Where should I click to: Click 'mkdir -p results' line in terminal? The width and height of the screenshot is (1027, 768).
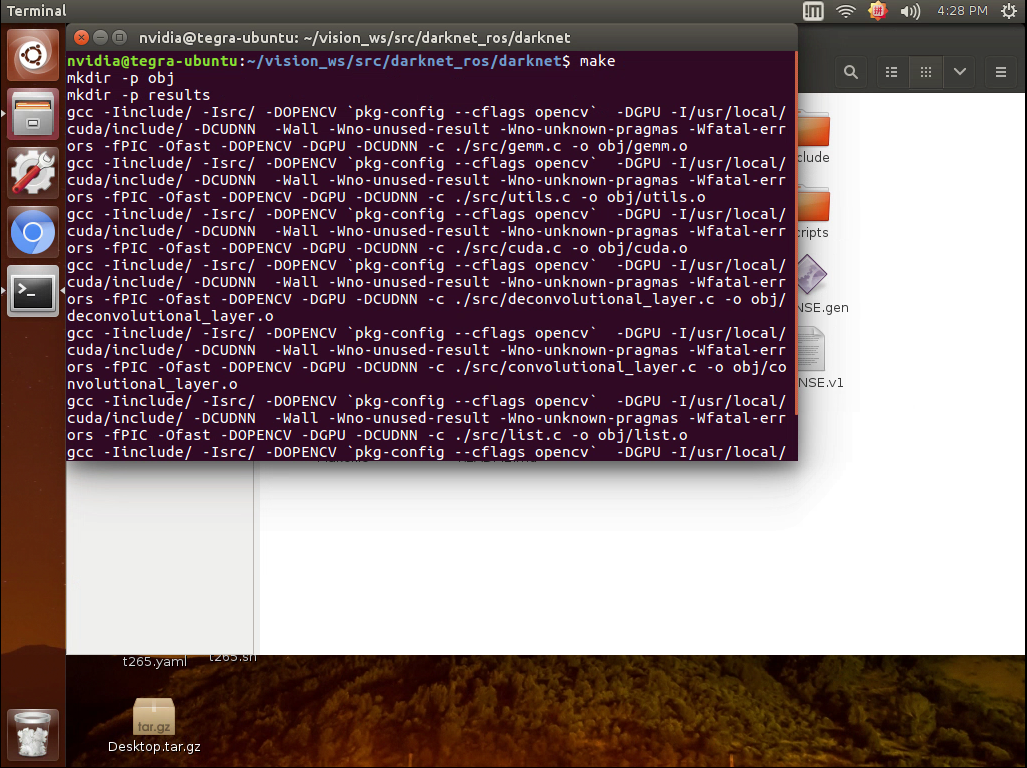point(139,95)
